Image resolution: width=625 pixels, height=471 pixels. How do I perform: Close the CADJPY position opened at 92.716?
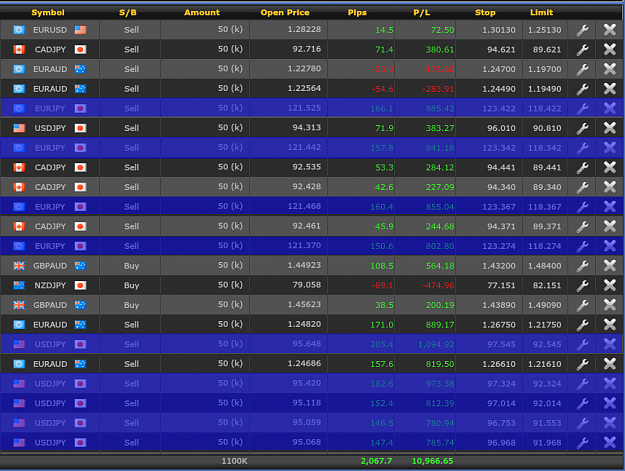(x=609, y=49)
